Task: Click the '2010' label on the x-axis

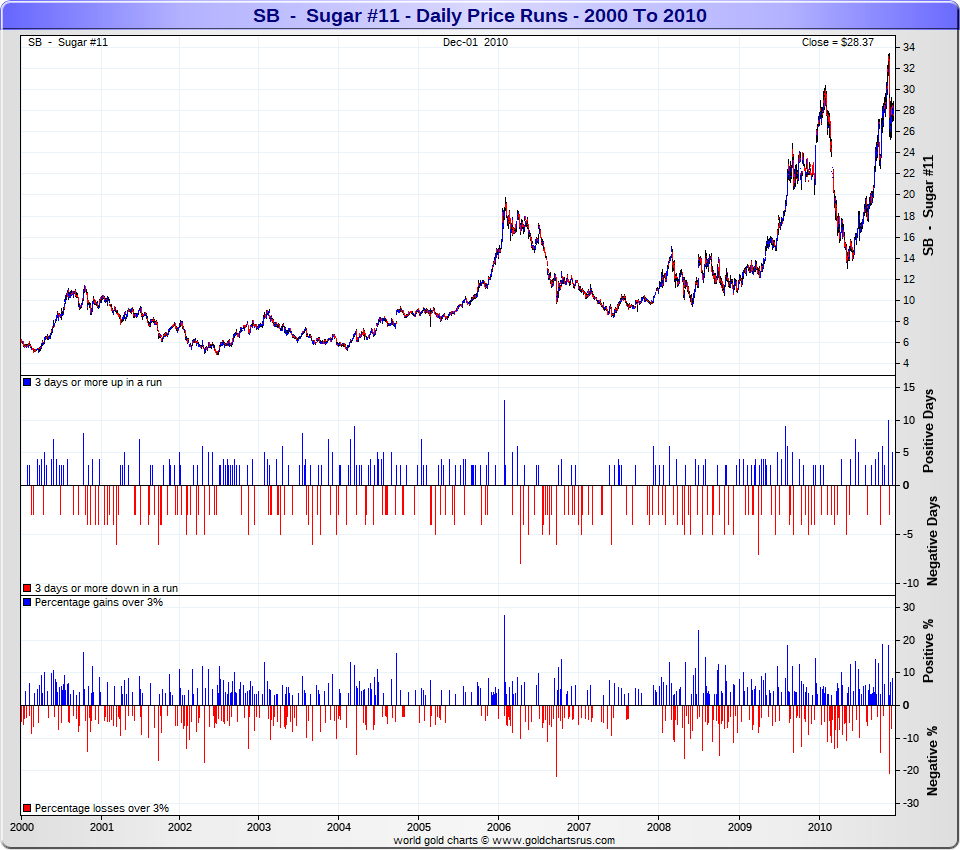Action: 820,827
